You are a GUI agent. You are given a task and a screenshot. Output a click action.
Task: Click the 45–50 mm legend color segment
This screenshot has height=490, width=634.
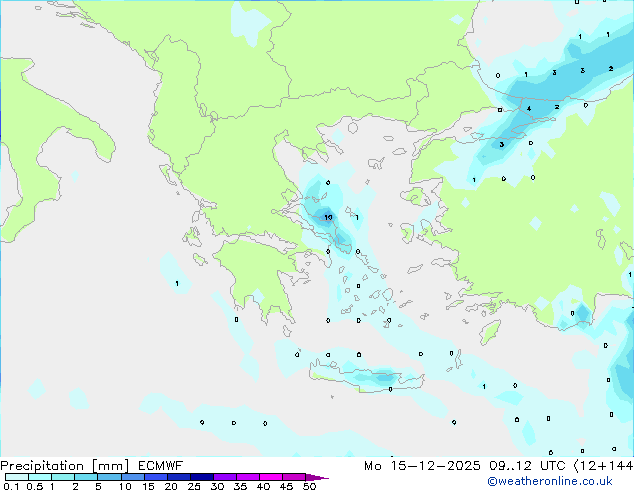294,477
